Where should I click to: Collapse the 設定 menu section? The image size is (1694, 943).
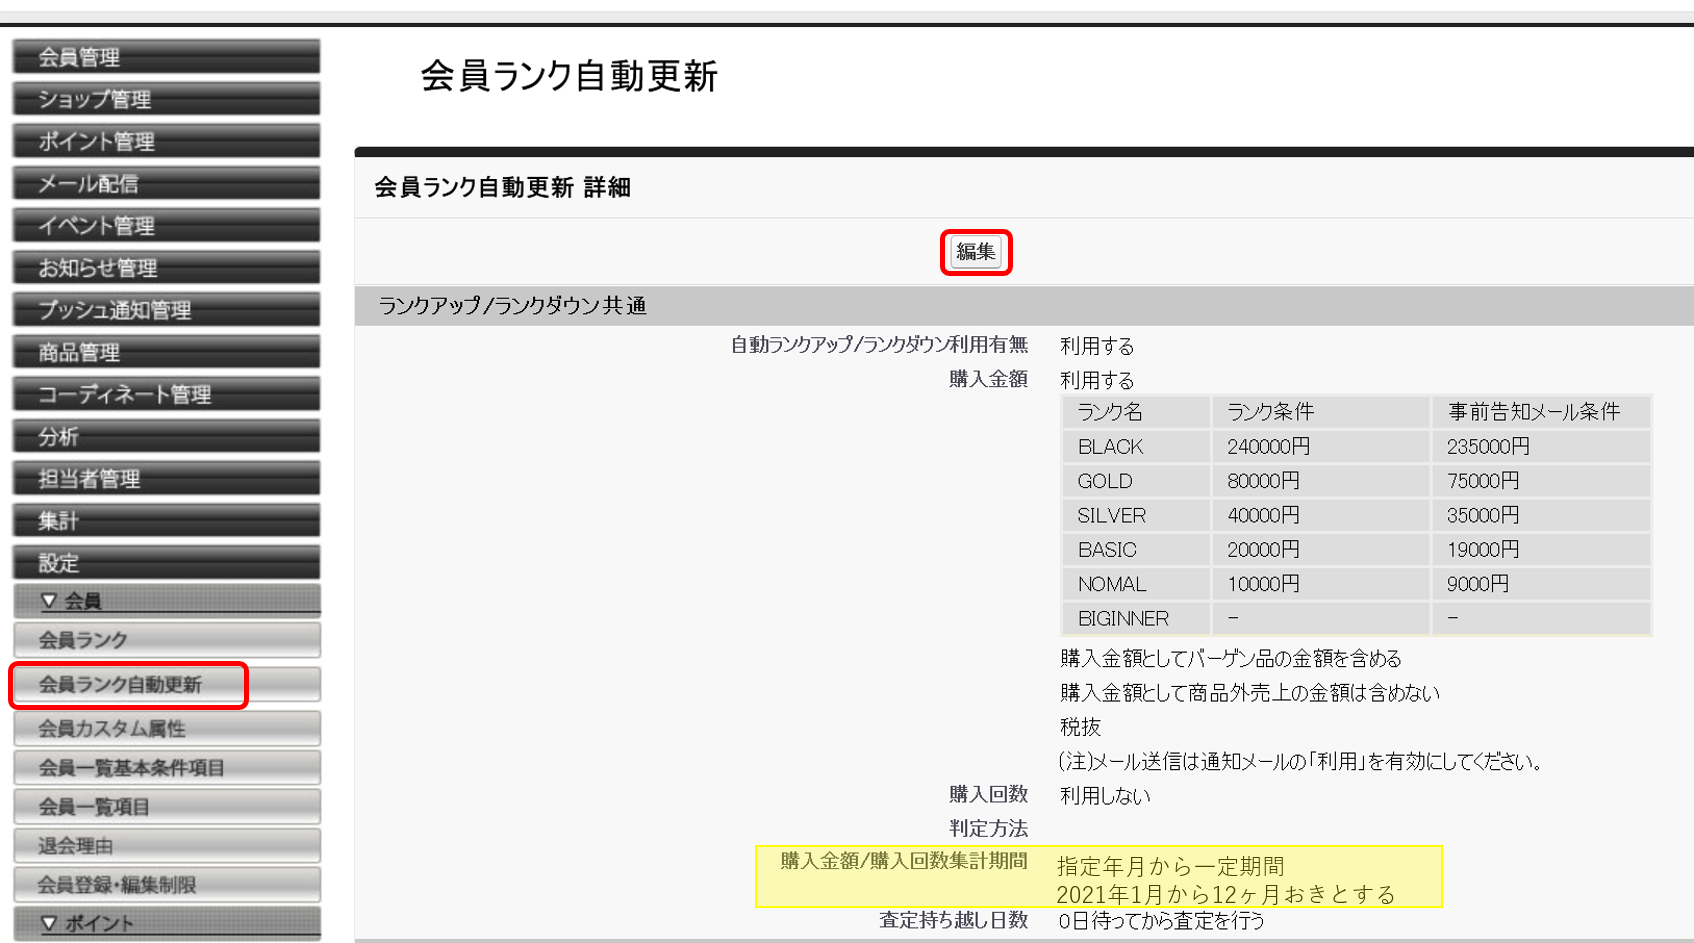click(166, 562)
